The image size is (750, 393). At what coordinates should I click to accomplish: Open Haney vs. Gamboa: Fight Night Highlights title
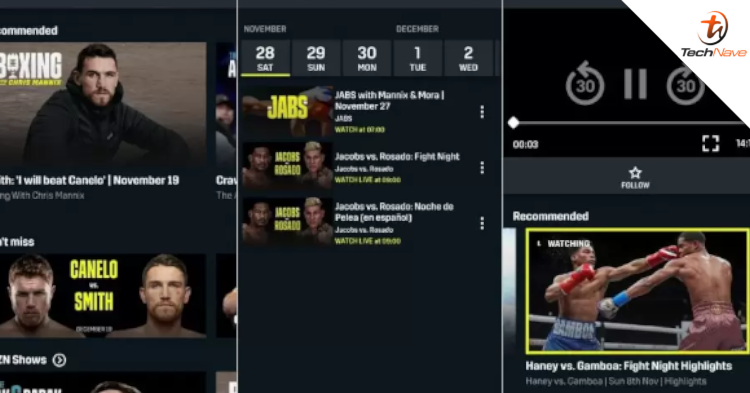pos(629,366)
